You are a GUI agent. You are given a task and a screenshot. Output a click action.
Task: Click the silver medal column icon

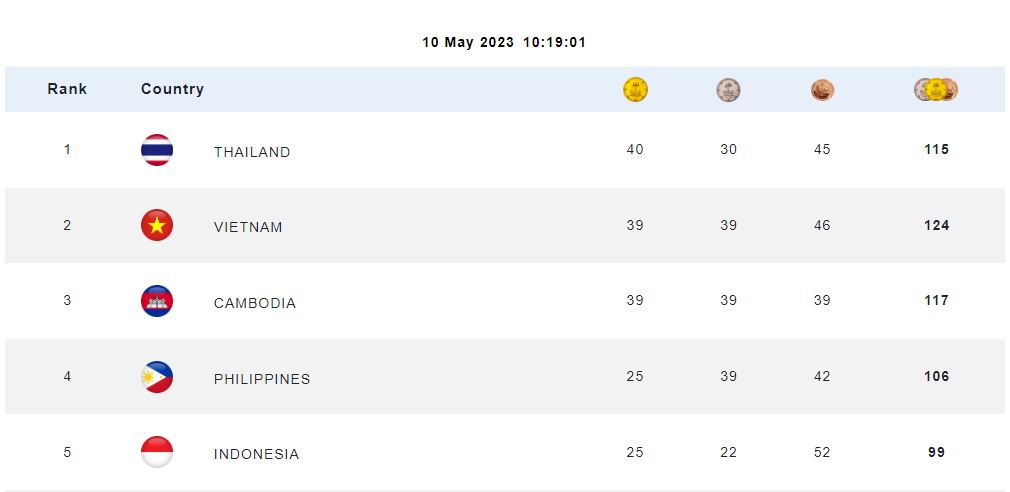[x=728, y=90]
